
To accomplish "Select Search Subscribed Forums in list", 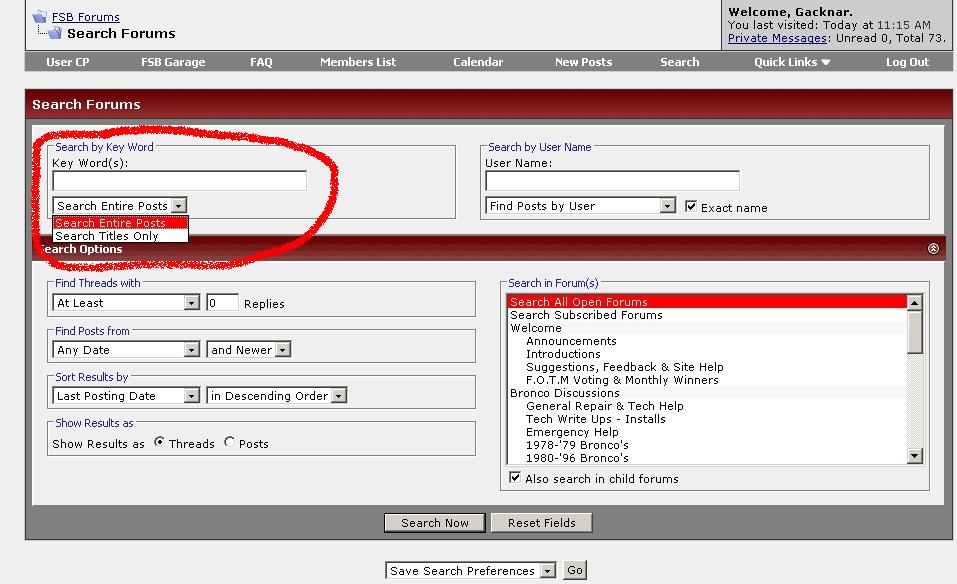I will pyautogui.click(x=707, y=315).
